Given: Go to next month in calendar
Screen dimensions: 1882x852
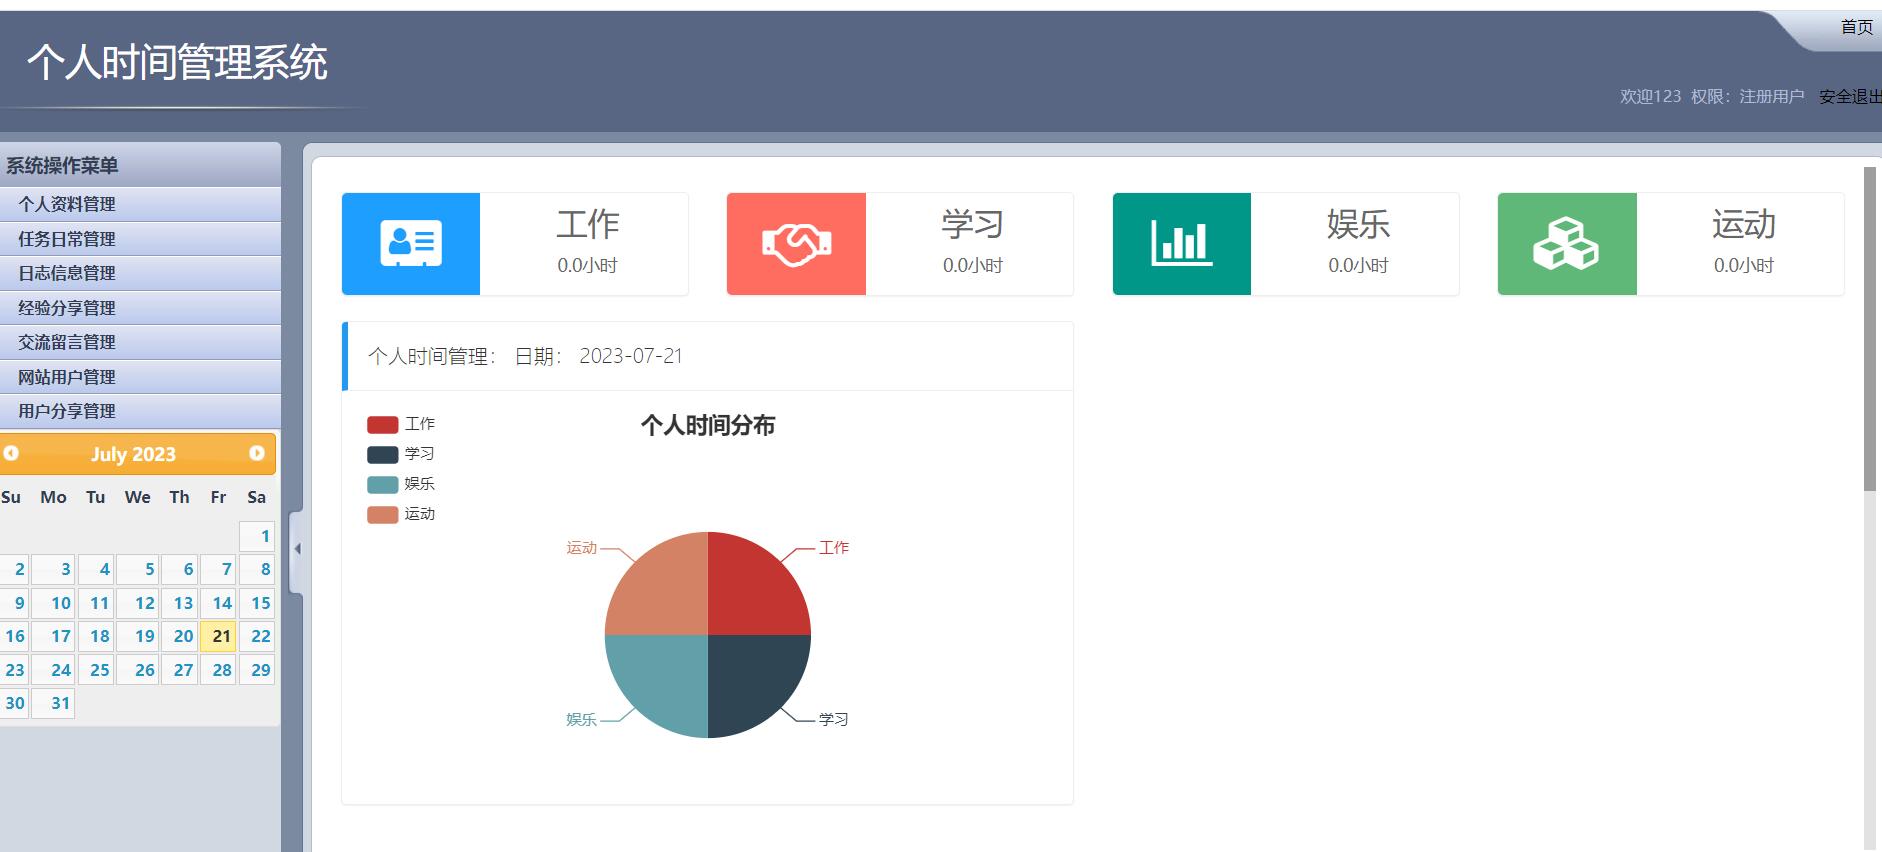Looking at the screenshot, I should point(257,453).
